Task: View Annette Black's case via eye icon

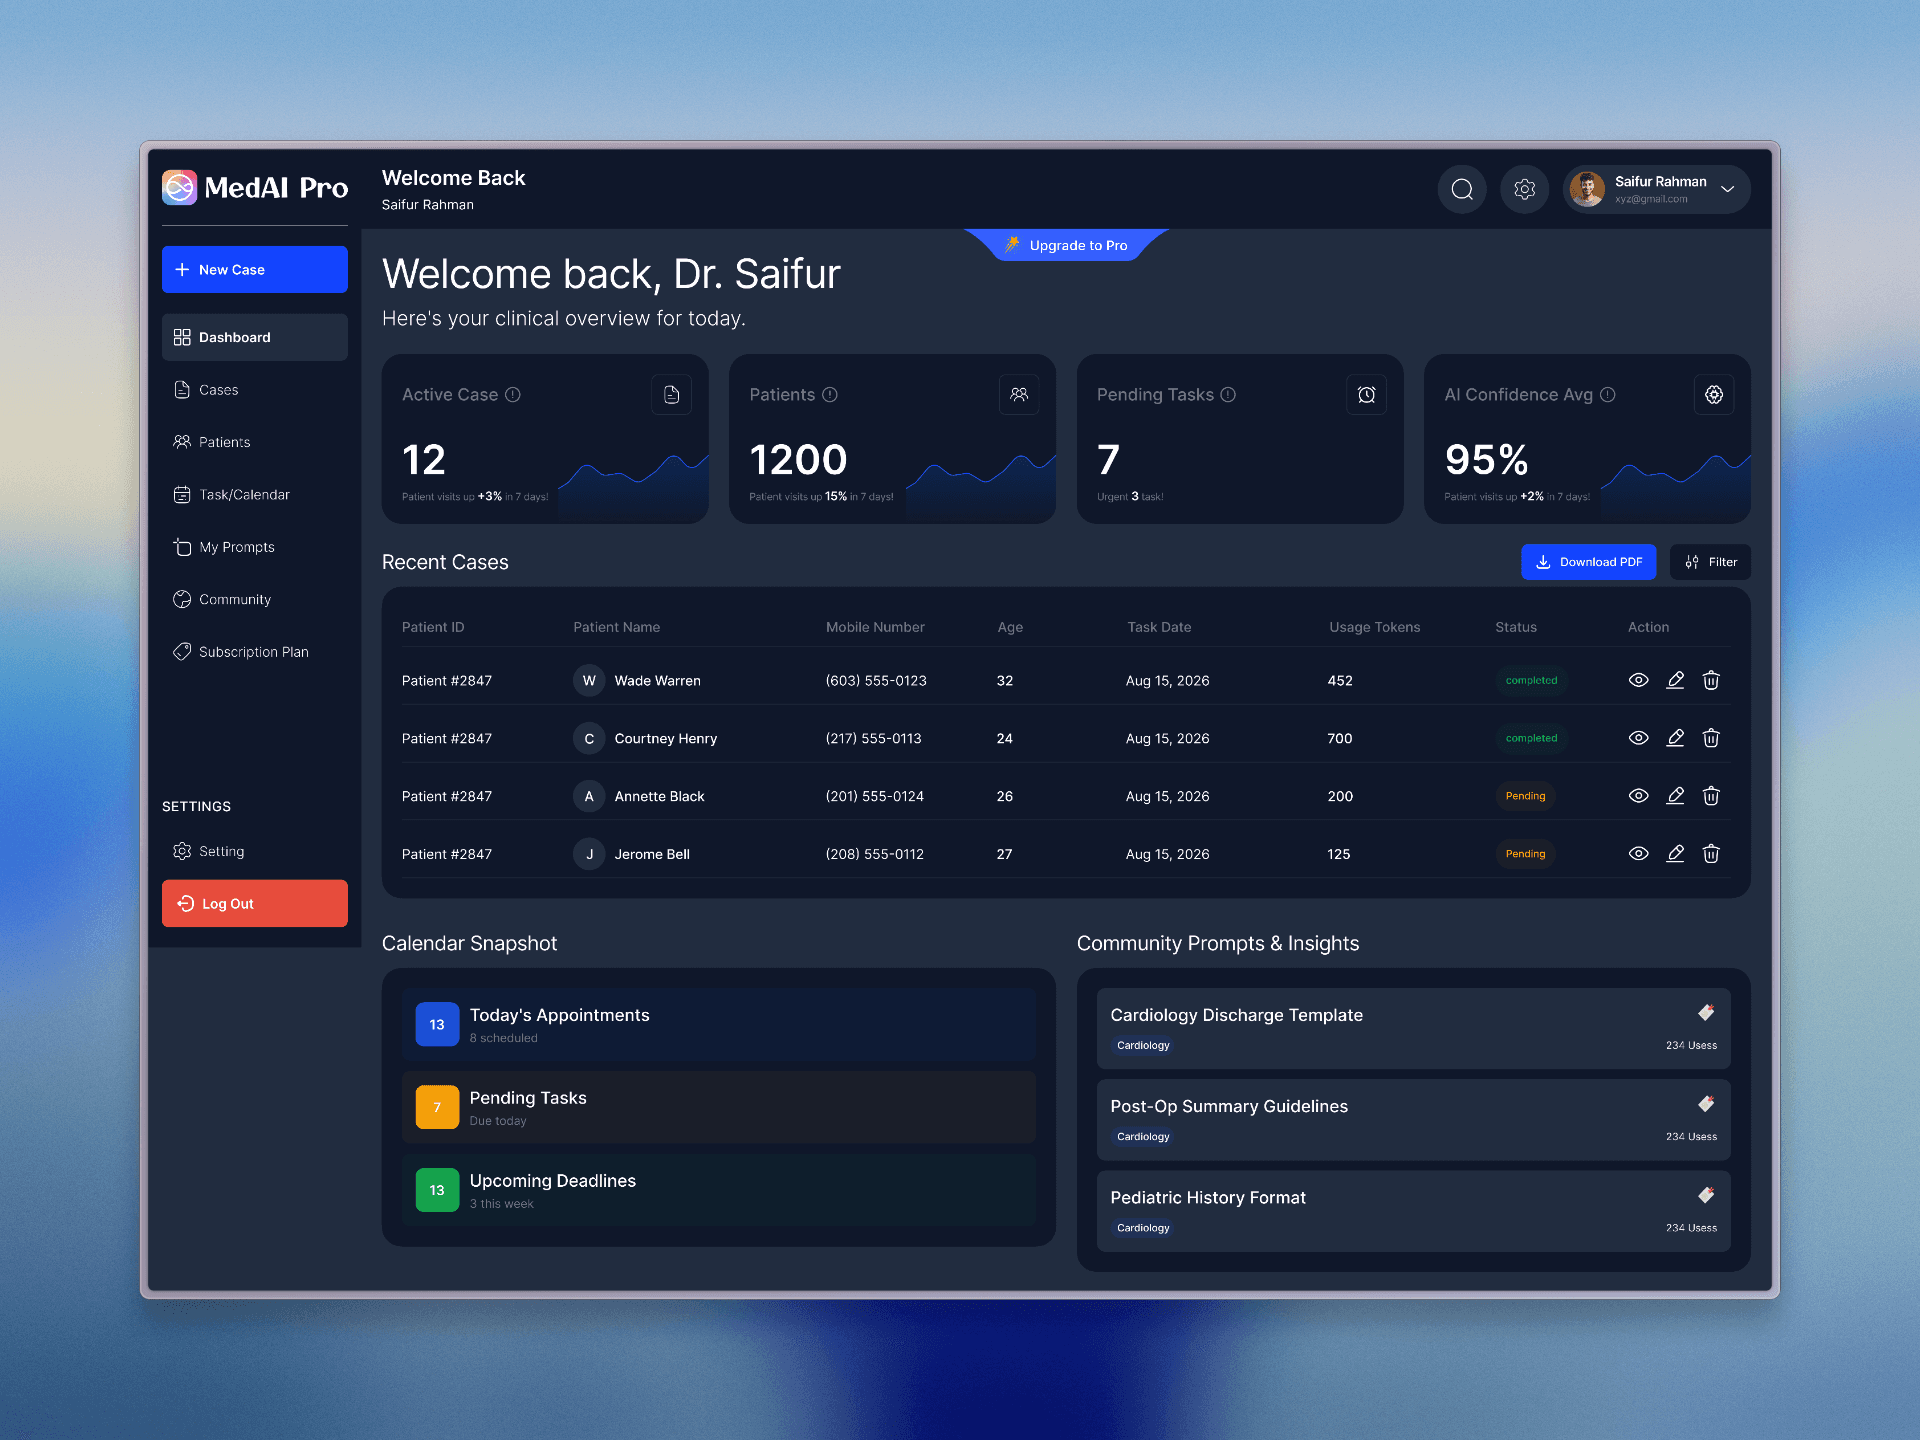Action: pyautogui.click(x=1638, y=796)
